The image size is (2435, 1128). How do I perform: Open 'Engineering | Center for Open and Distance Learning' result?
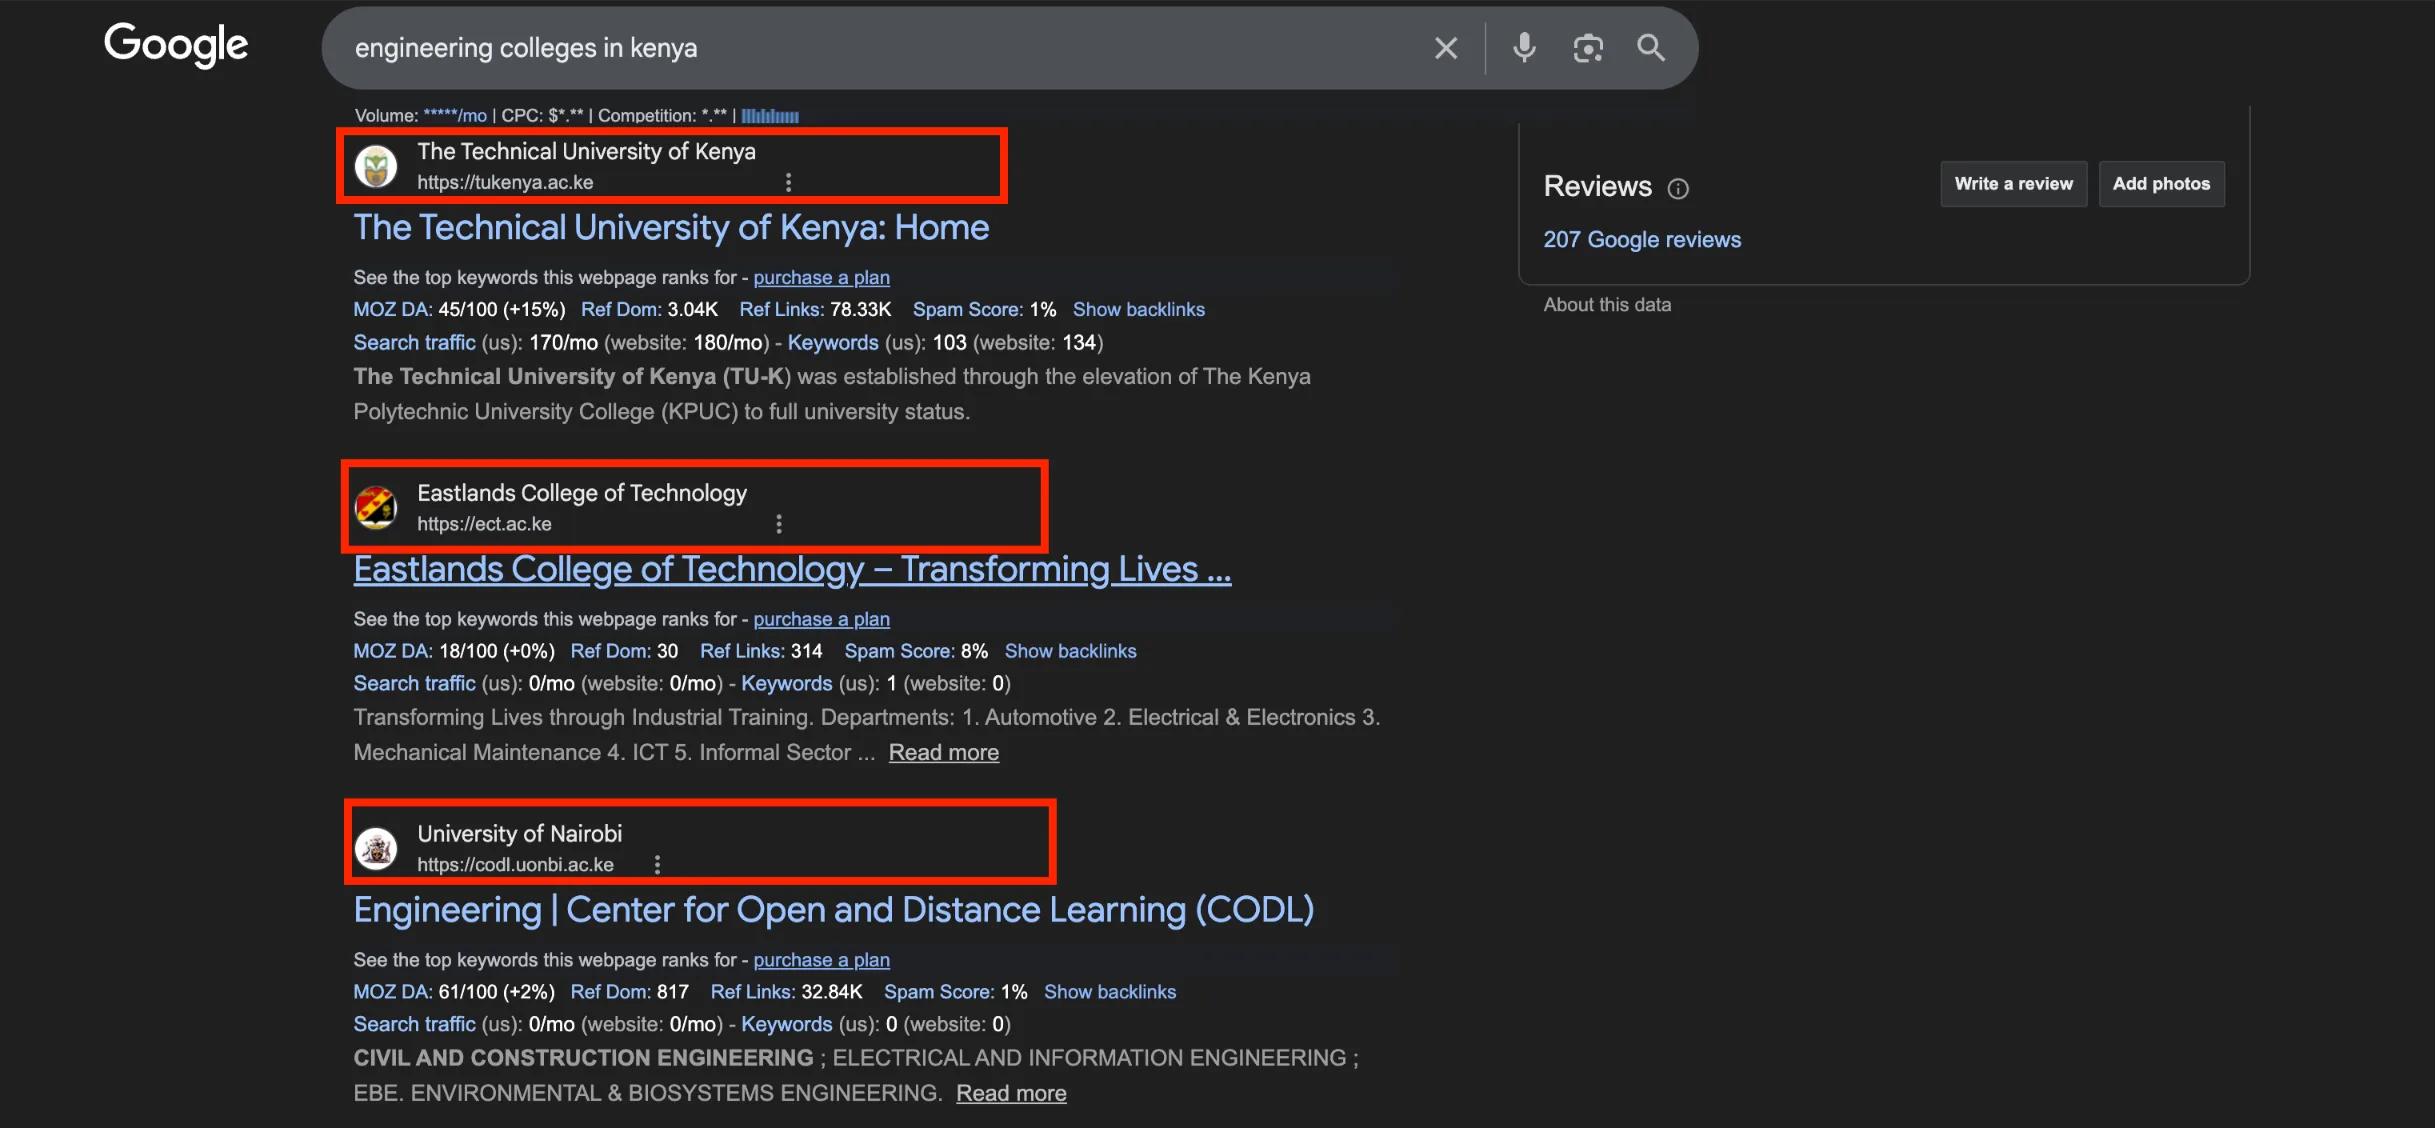(x=834, y=910)
